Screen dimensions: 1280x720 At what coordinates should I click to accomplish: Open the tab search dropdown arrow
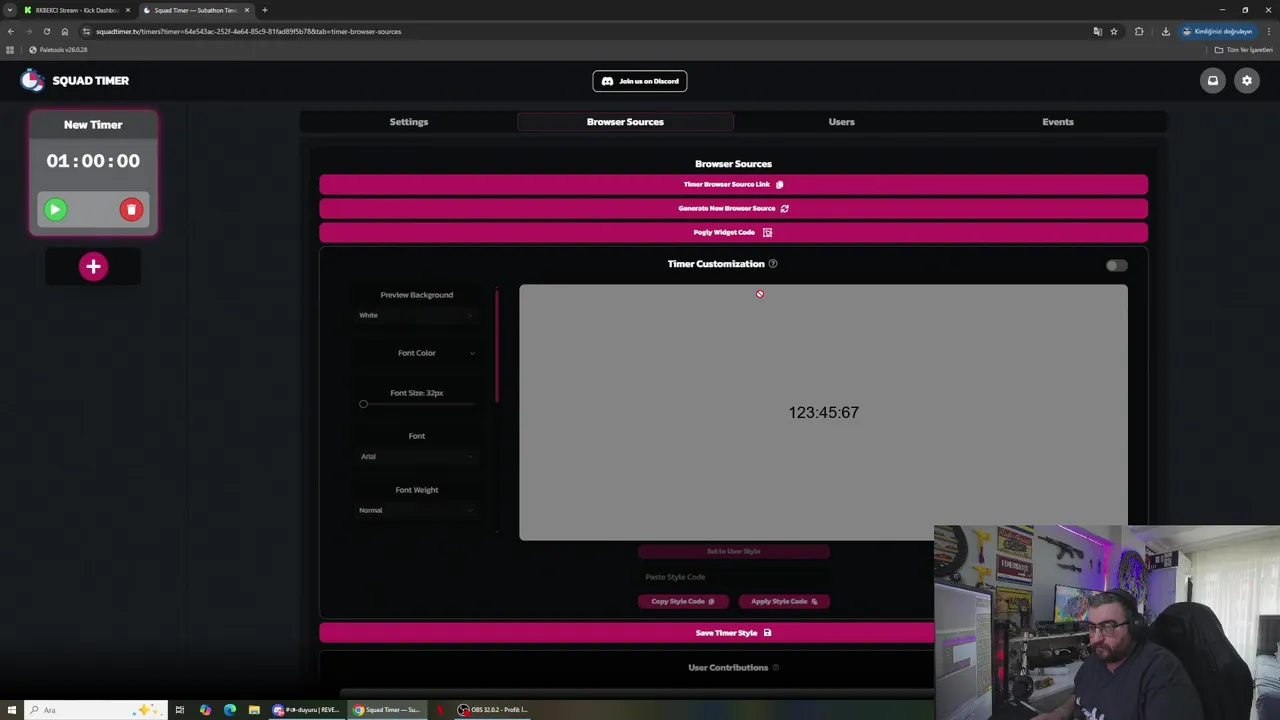pos(9,10)
